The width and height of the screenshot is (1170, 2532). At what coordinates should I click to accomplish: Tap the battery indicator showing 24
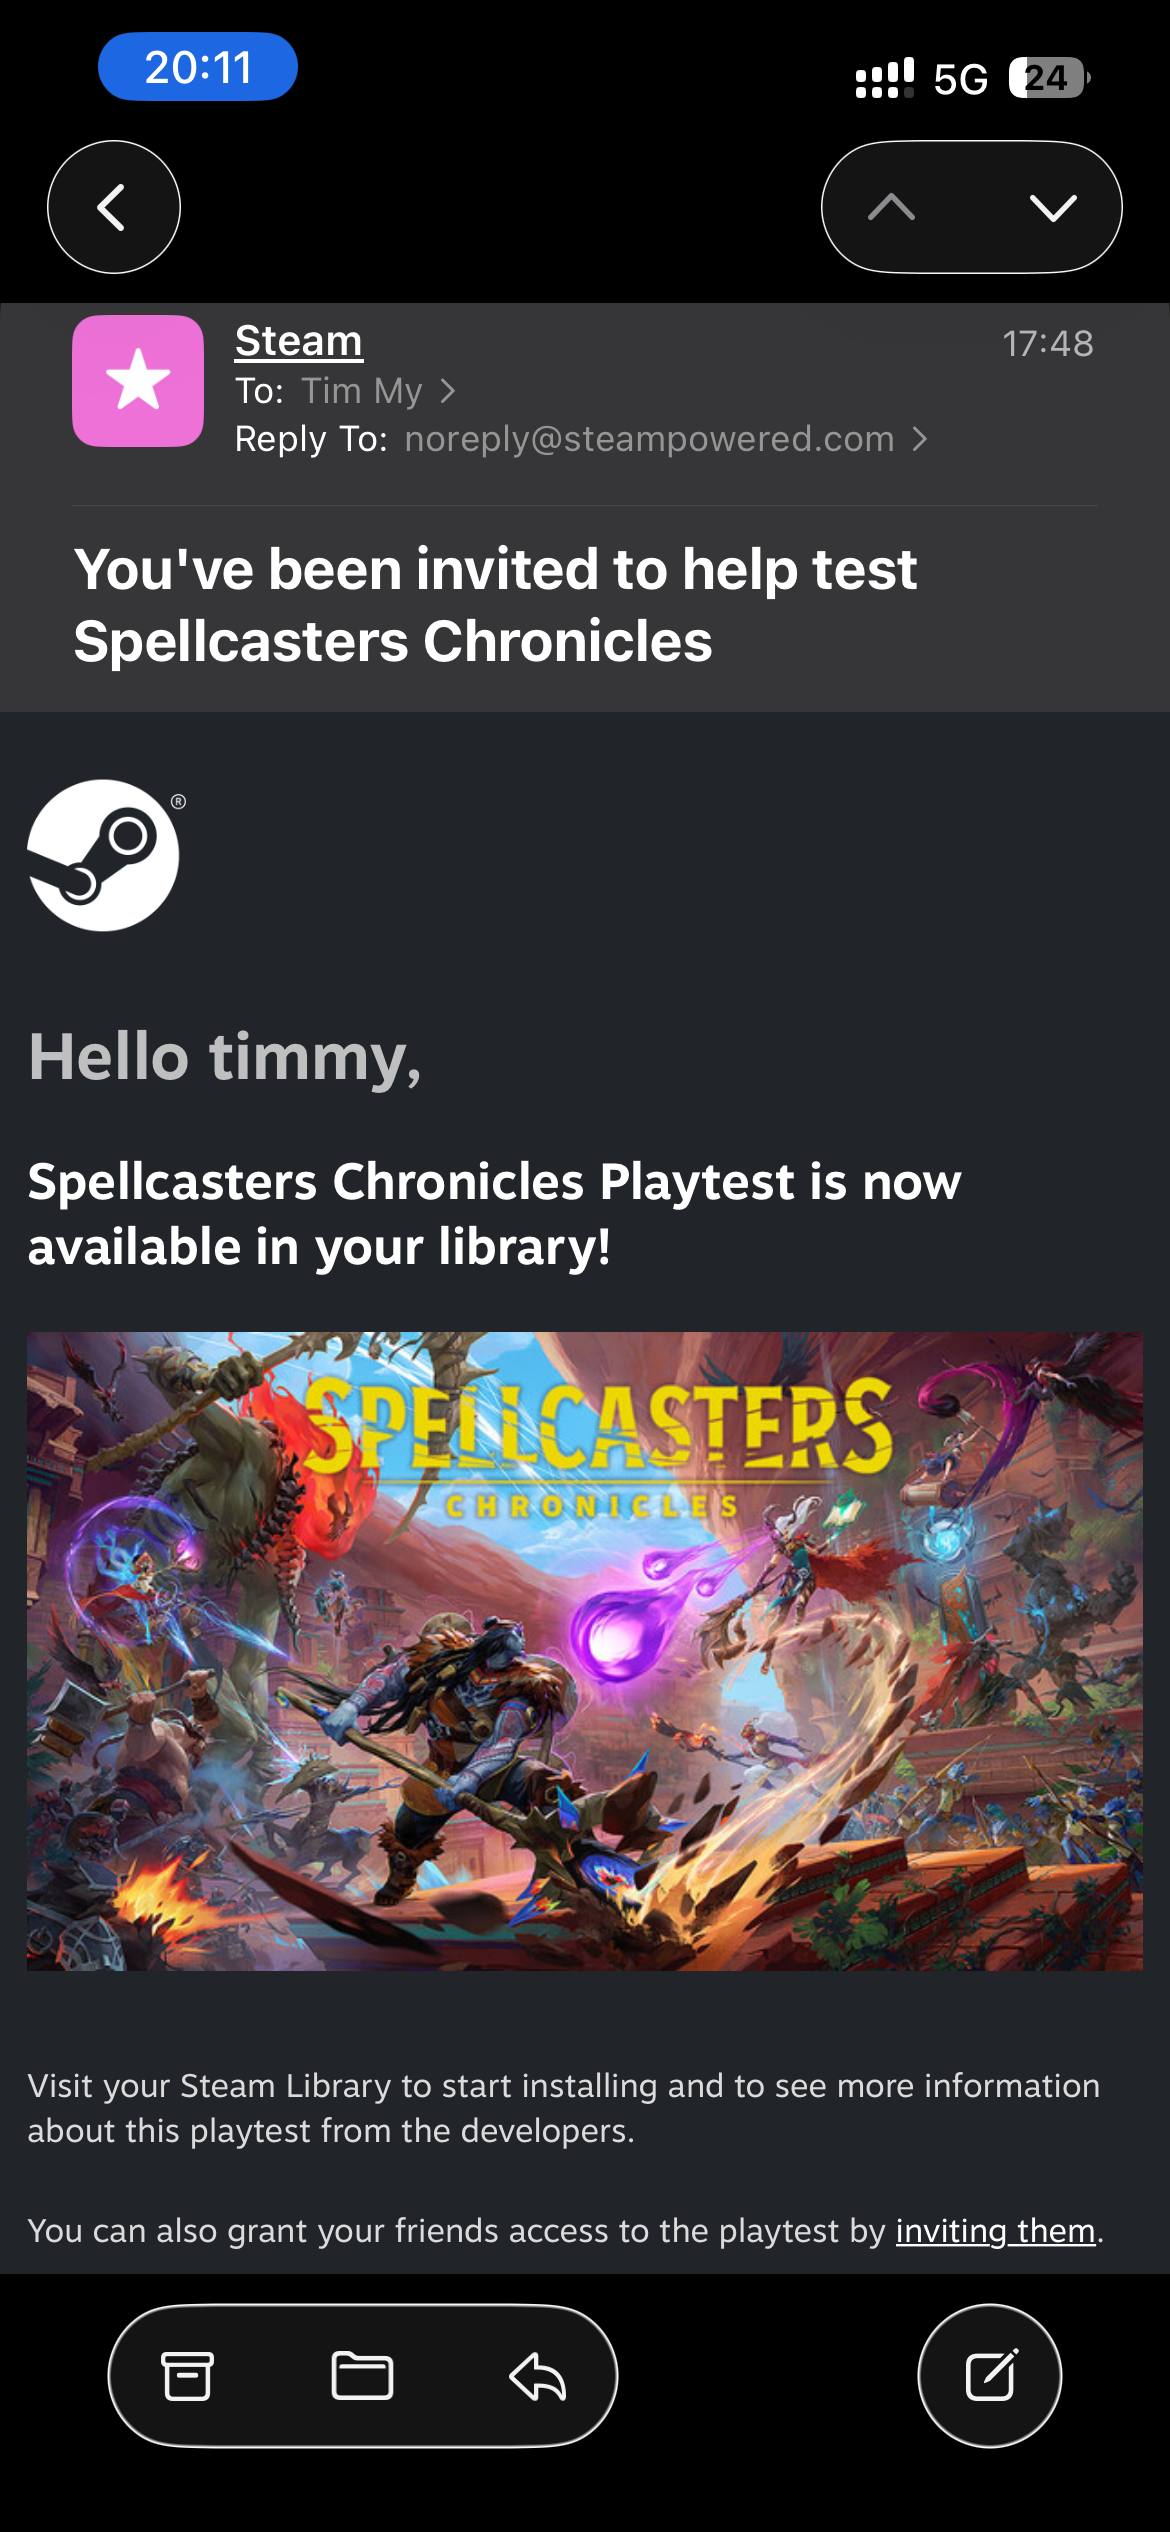click(1048, 78)
